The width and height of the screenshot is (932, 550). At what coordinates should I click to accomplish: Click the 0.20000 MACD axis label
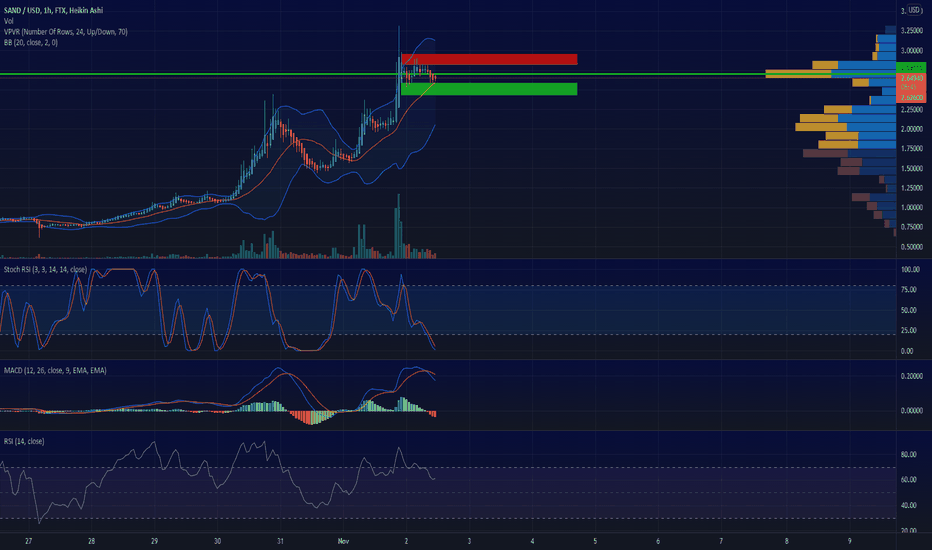pyautogui.click(x=912, y=376)
